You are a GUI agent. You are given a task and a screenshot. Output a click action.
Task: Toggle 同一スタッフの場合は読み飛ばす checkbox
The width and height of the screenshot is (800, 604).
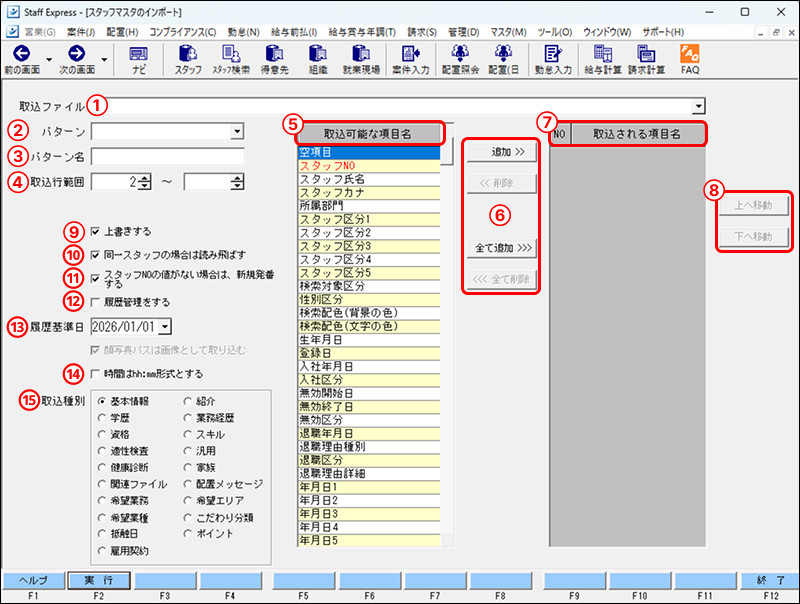tap(95, 255)
